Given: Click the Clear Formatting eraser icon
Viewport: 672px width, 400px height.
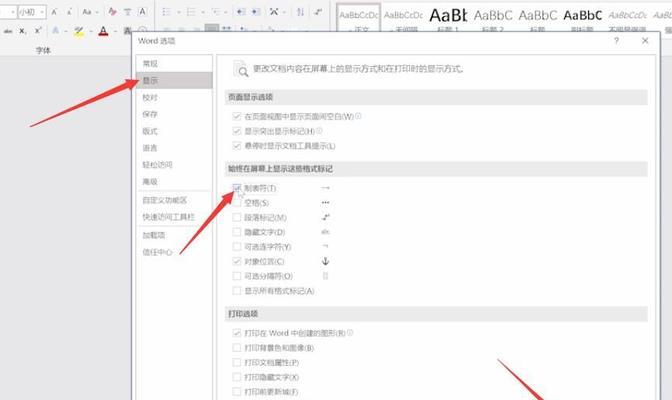Looking at the screenshot, I should coord(112,12).
